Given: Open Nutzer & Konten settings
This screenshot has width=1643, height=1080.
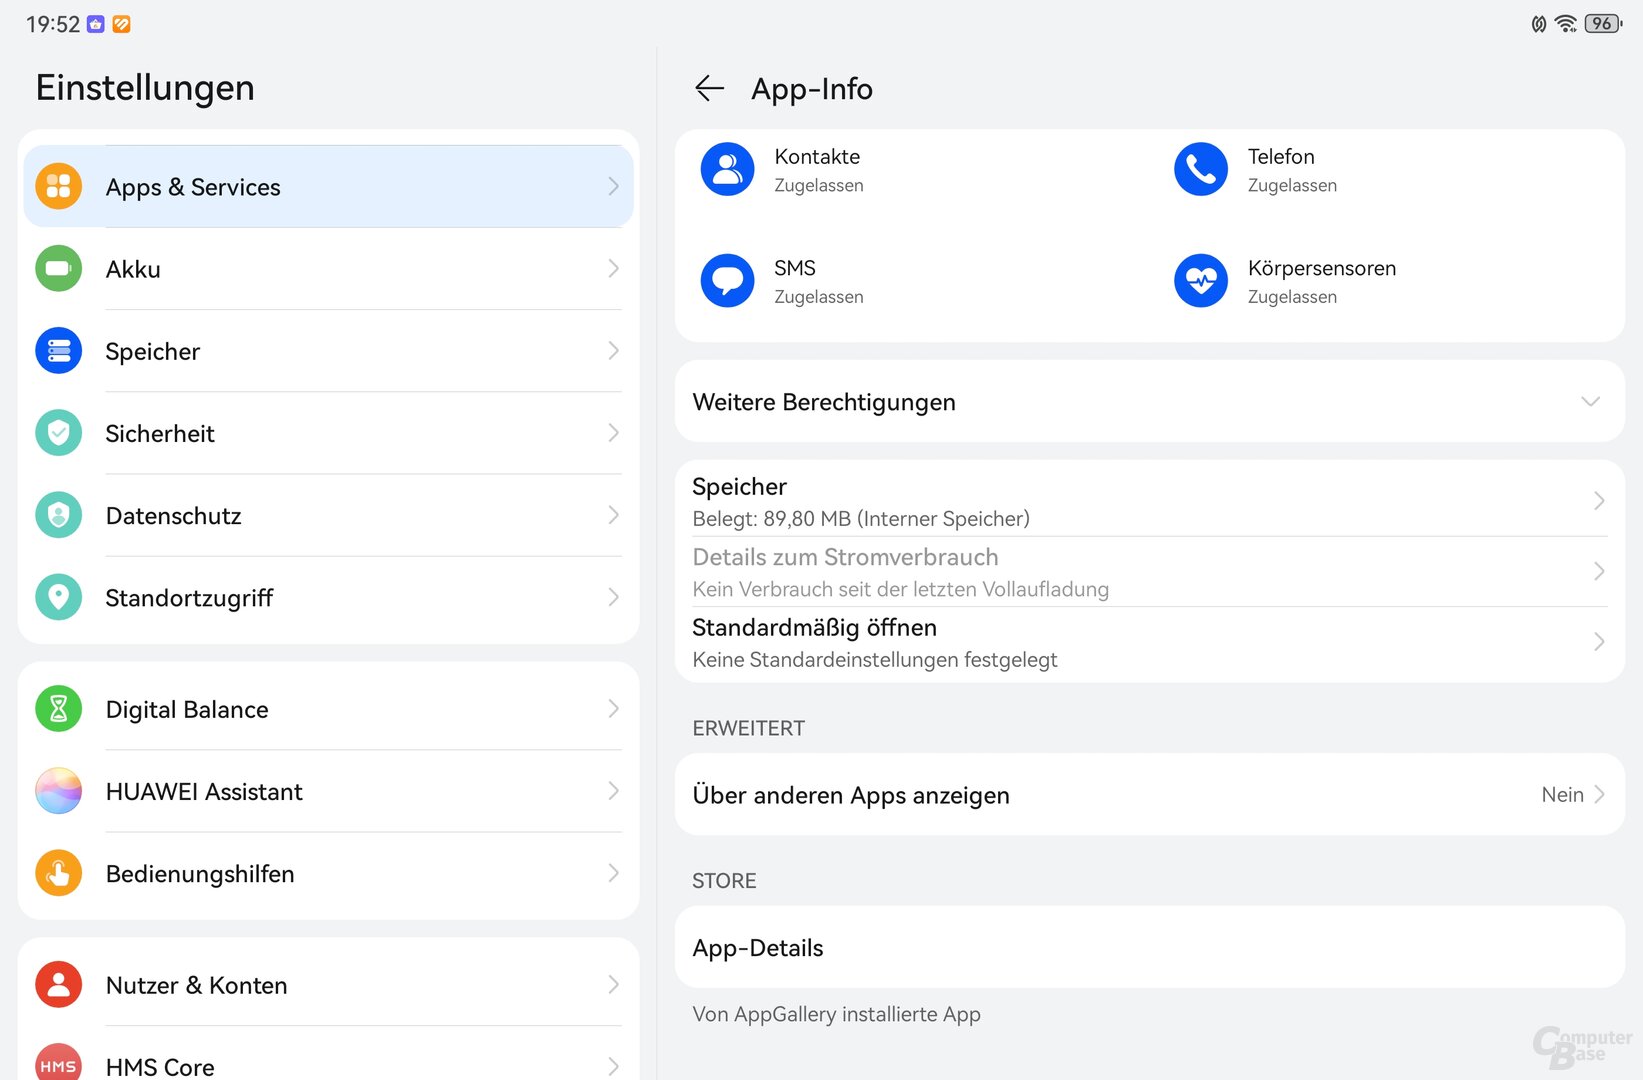Looking at the screenshot, I should (x=328, y=985).
